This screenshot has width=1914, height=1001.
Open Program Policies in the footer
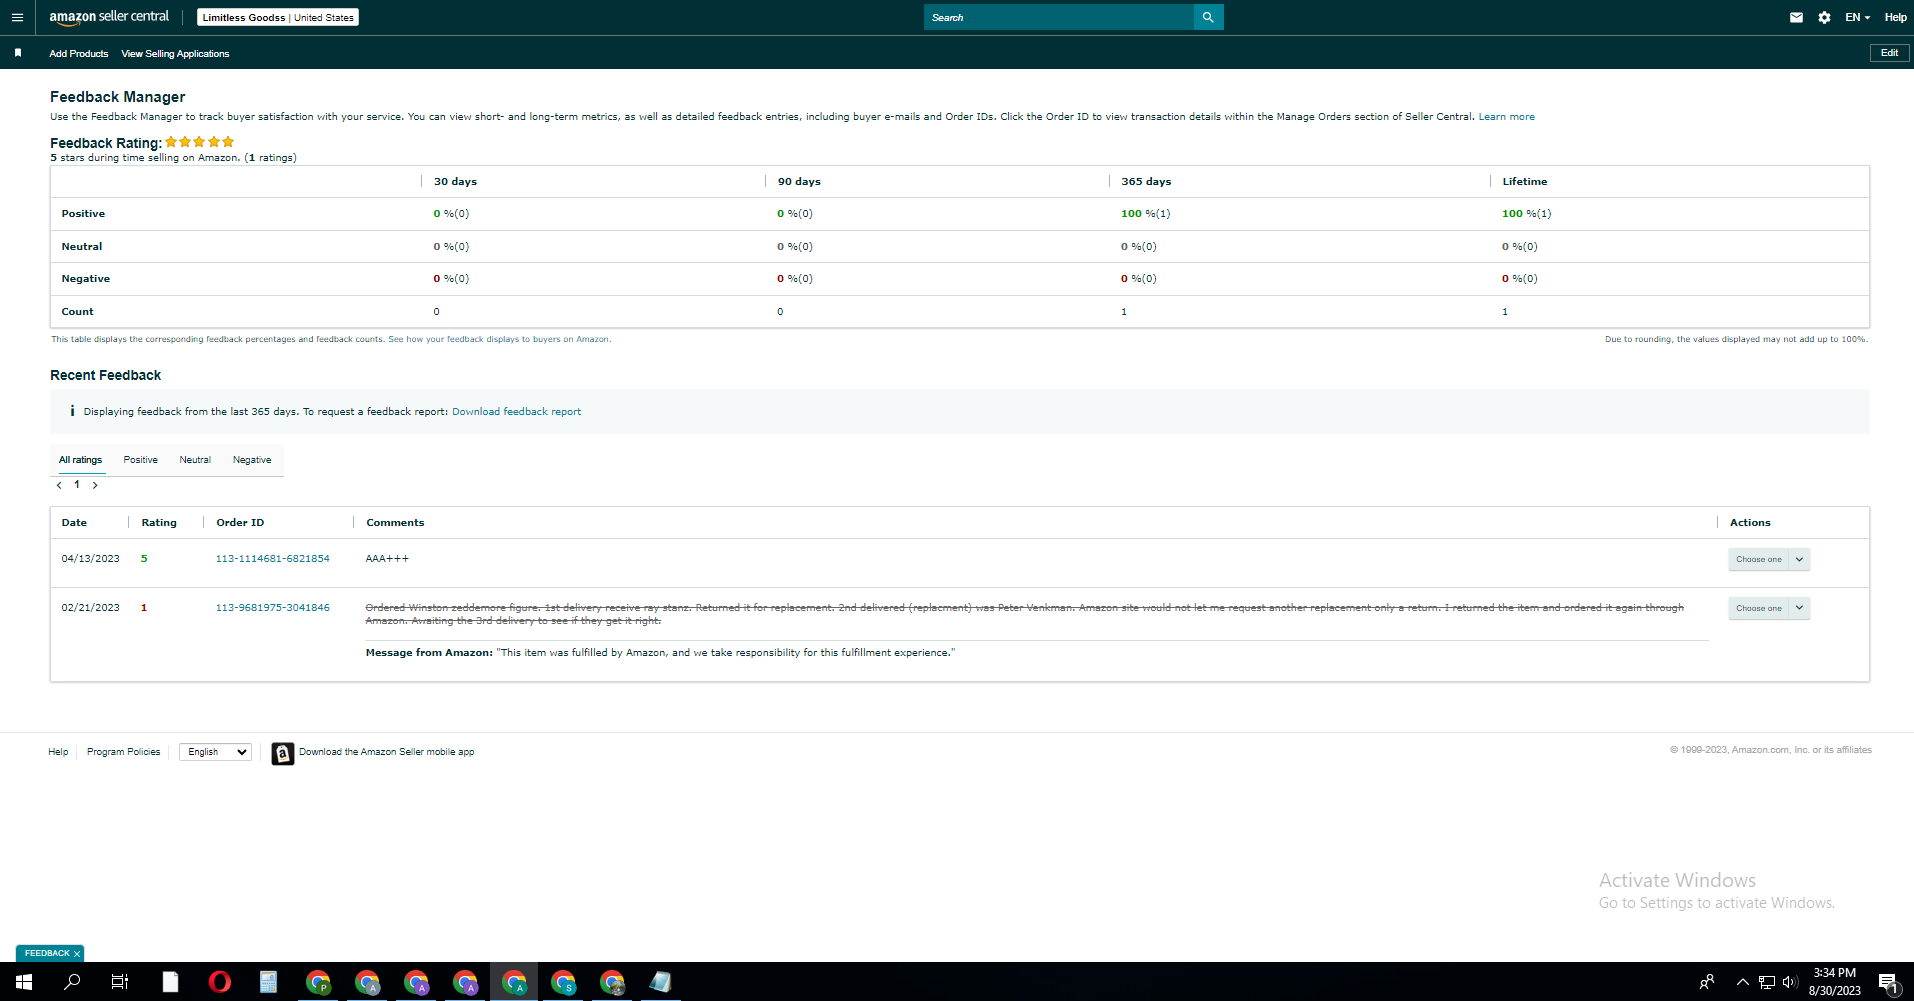[x=123, y=752]
